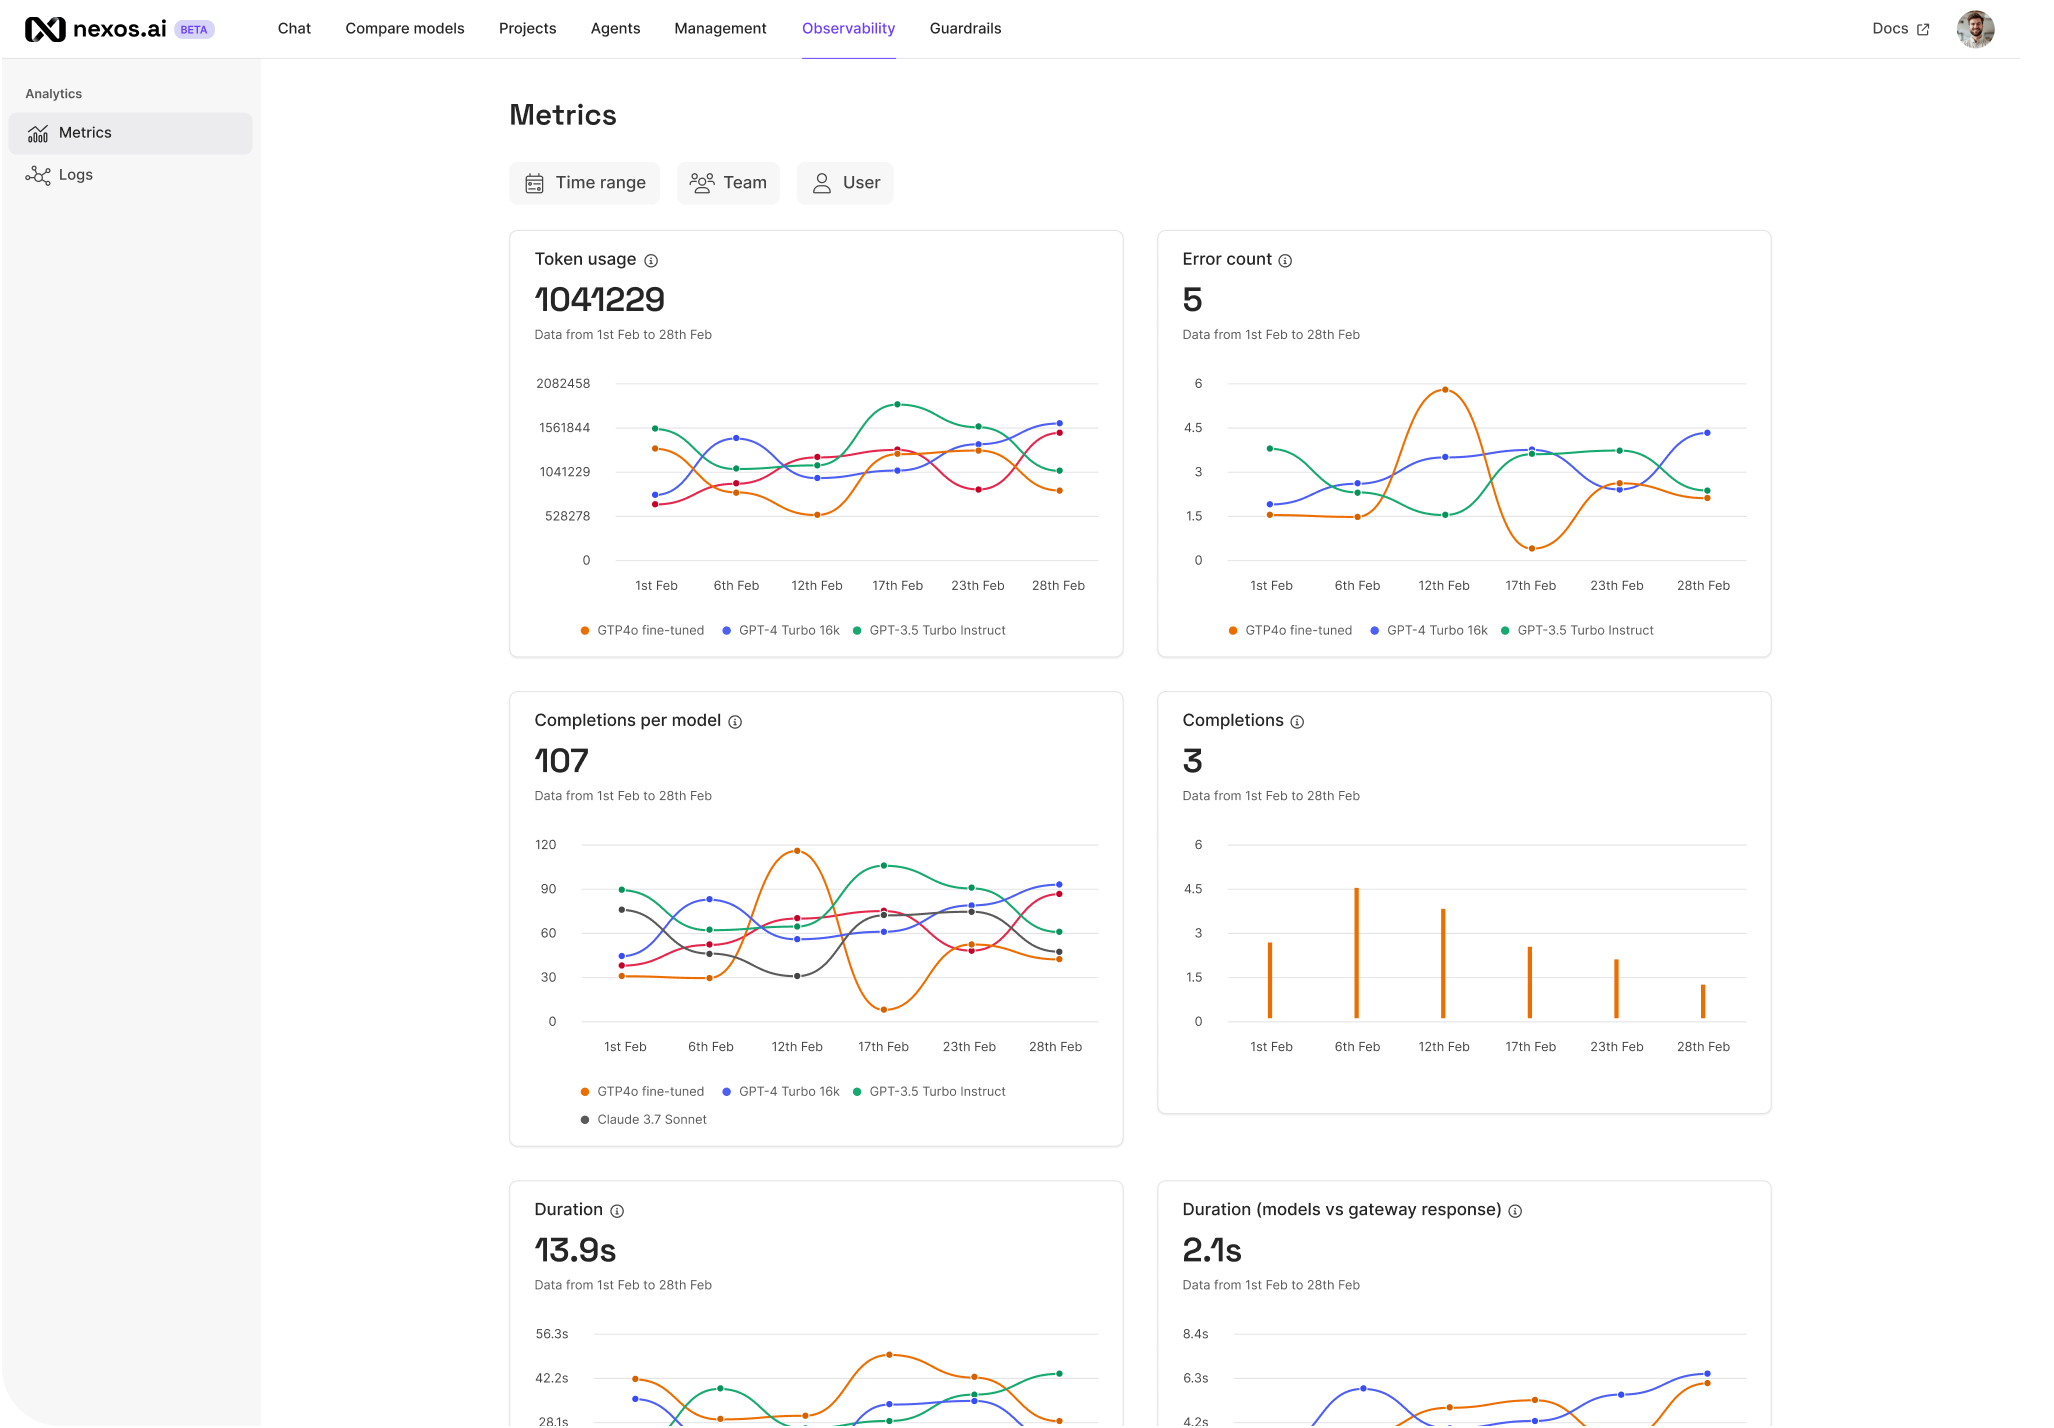This screenshot has height=1428, width=2054.
Task: Click the Logs nodes icon in sidebar
Action: tap(38, 176)
